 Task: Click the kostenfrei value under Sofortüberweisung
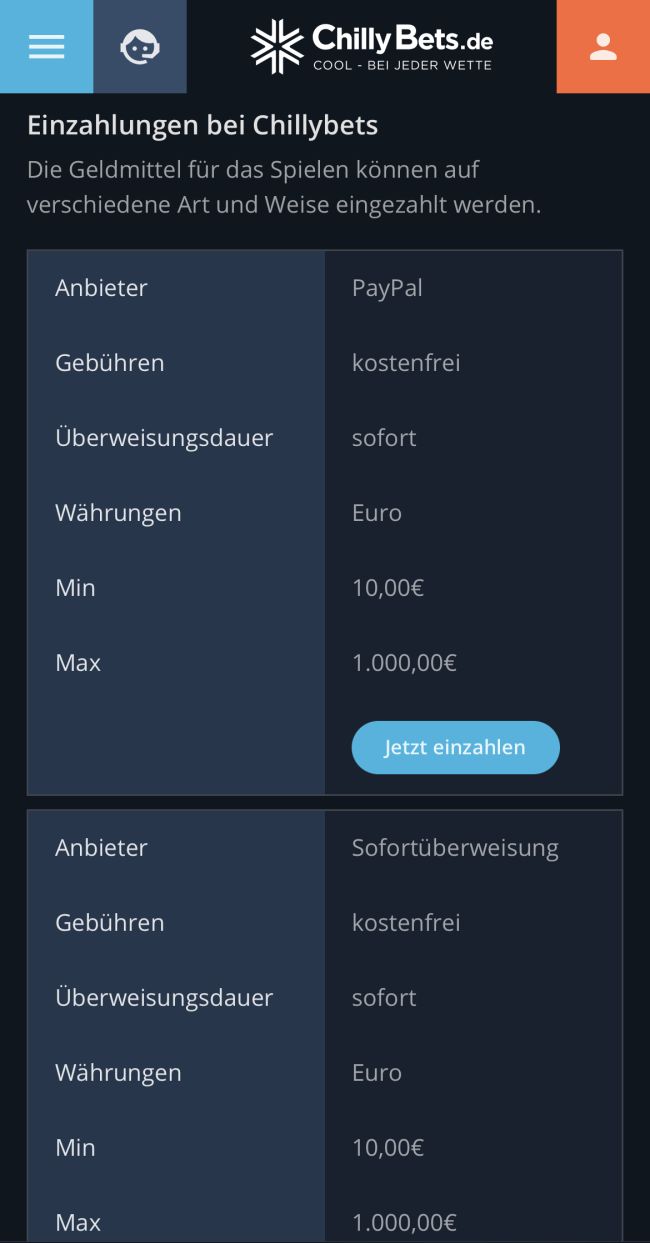[x=406, y=923]
